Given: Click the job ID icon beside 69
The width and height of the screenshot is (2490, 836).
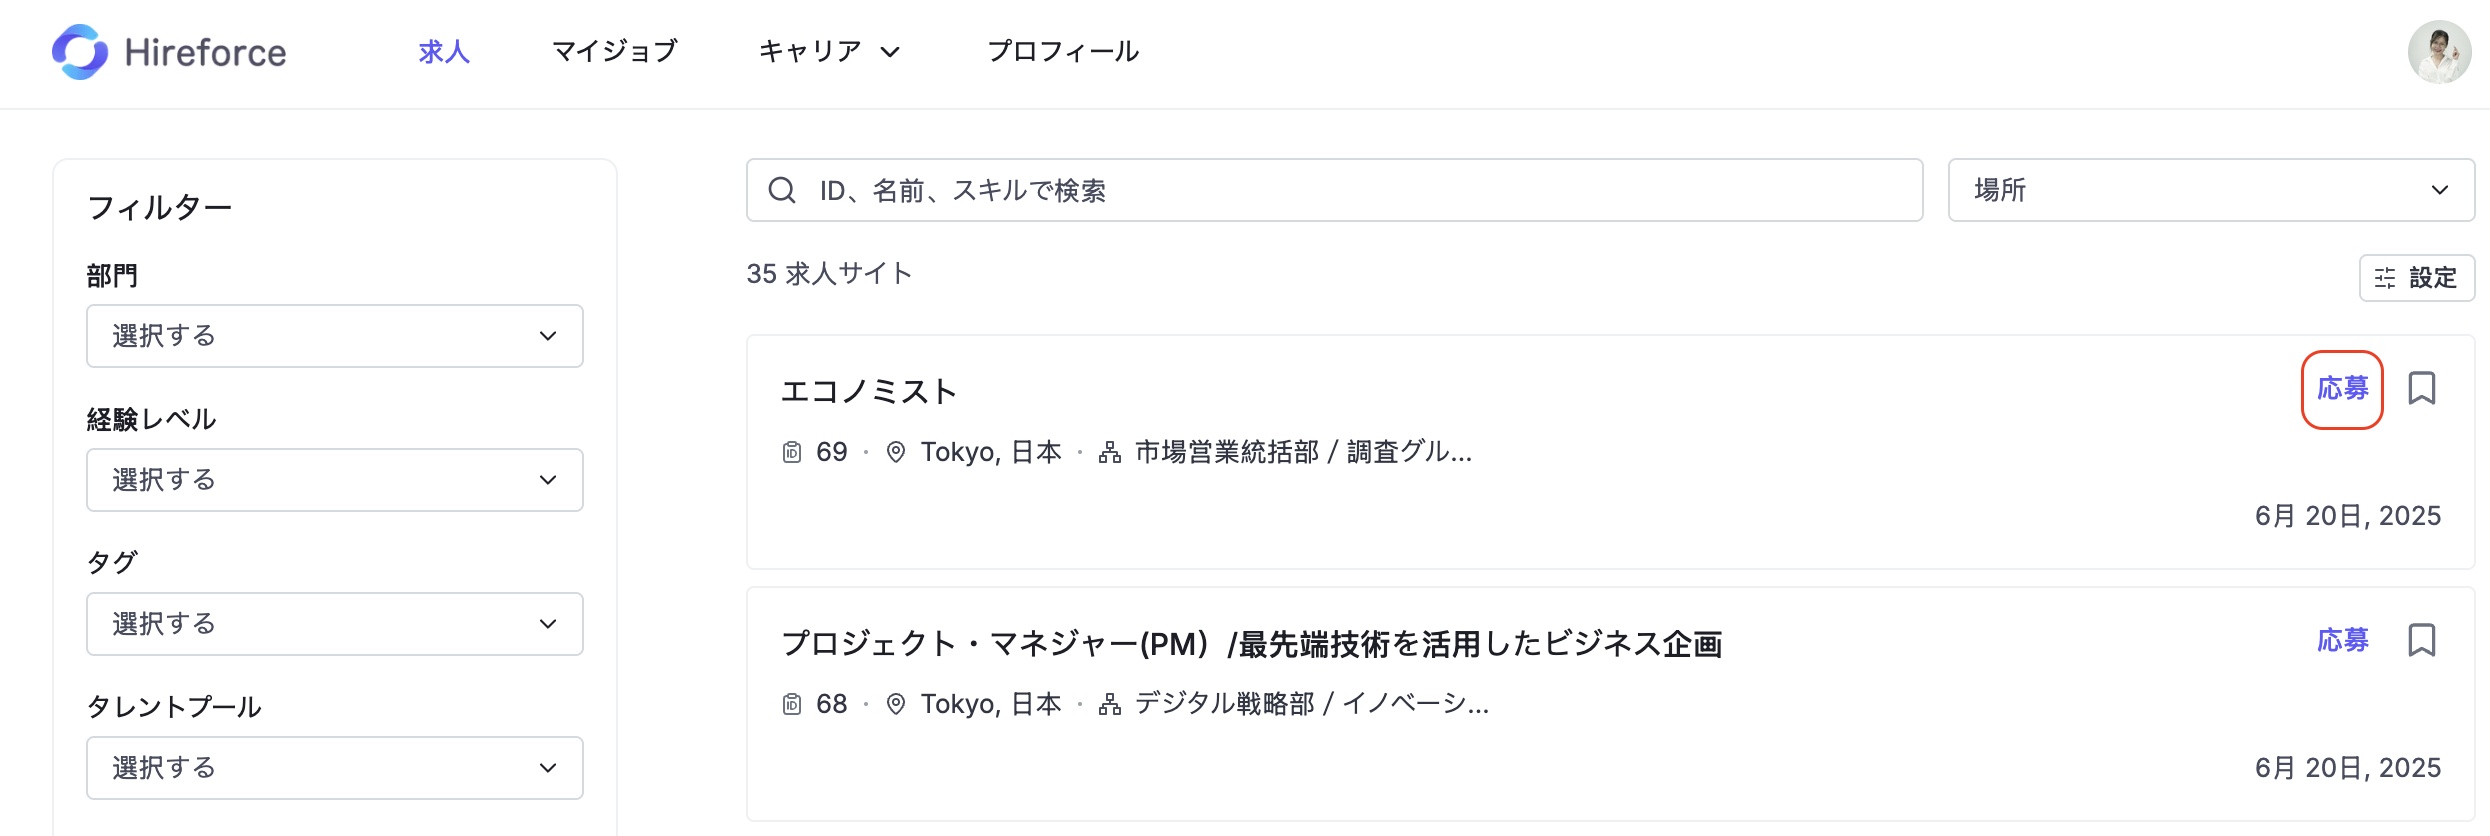Looking at the screenshot, I should tap(792, 452).
